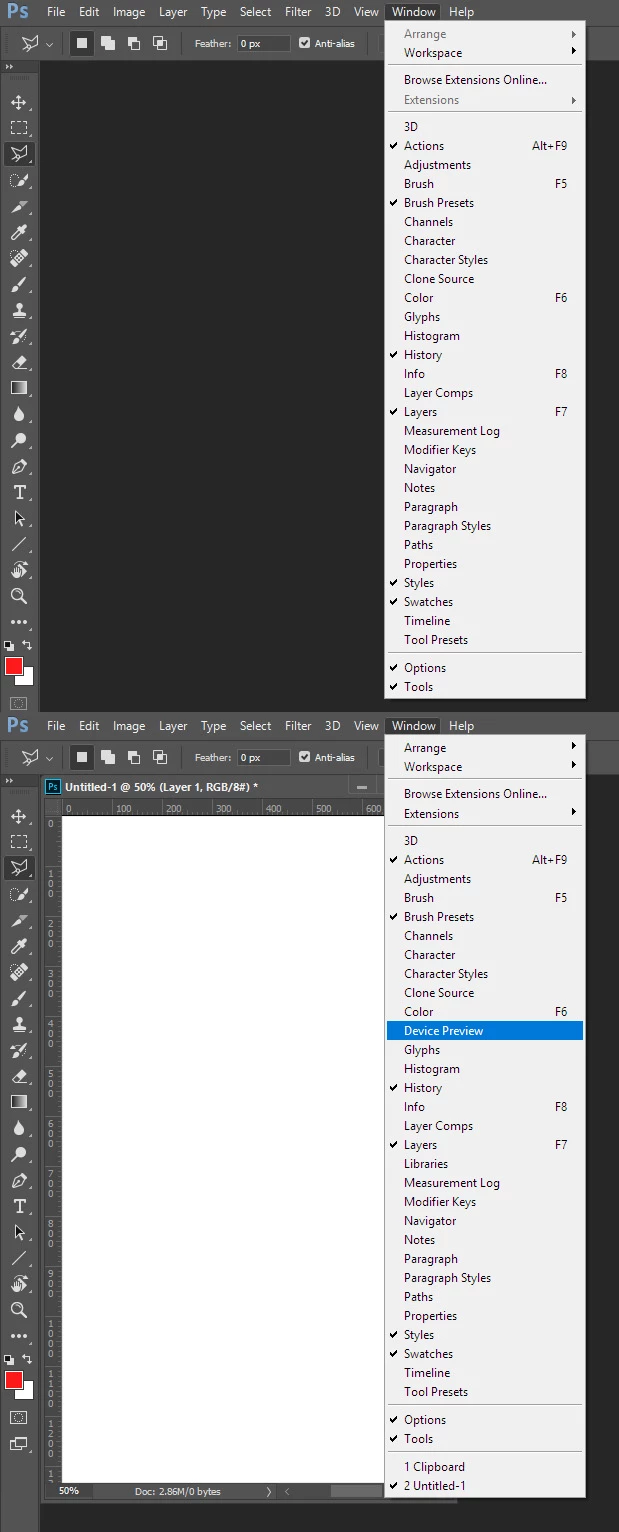Click Feather field in the Untitled-1 window
This screenshot has width=619, height=1532.
(263, 757)
